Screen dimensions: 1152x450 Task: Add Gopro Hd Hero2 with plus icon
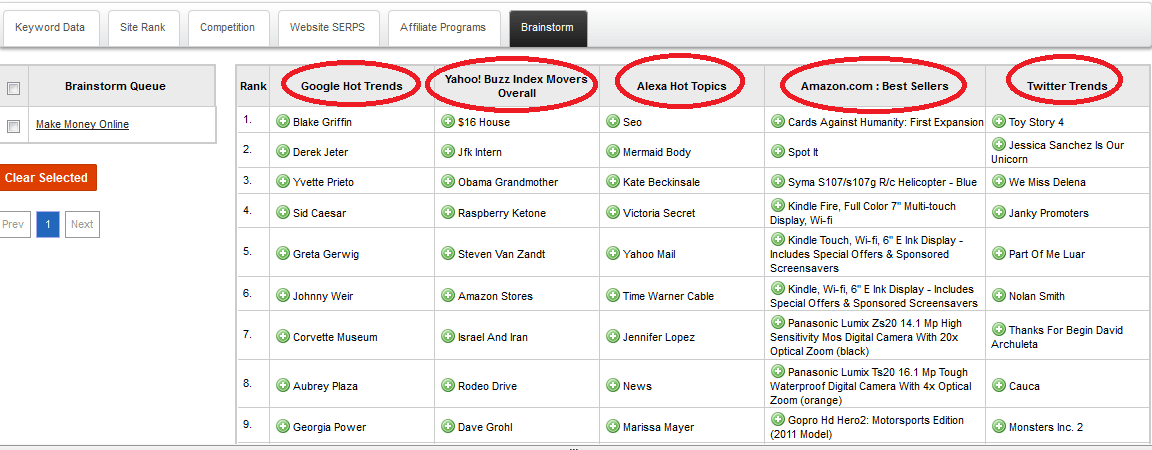(x=777, y=419)
